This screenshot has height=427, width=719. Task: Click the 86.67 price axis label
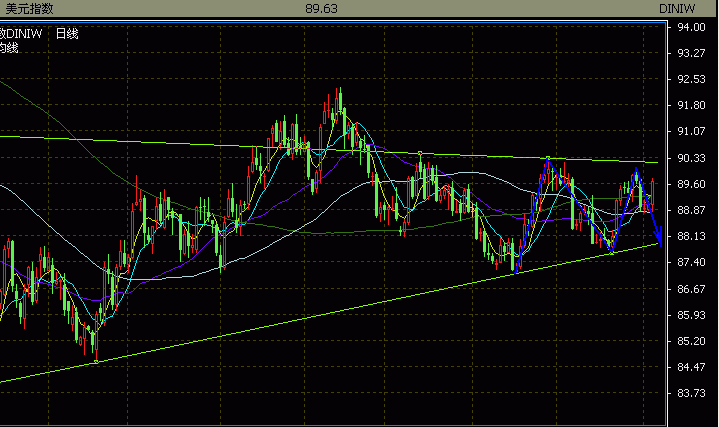[x=691, y=289]
